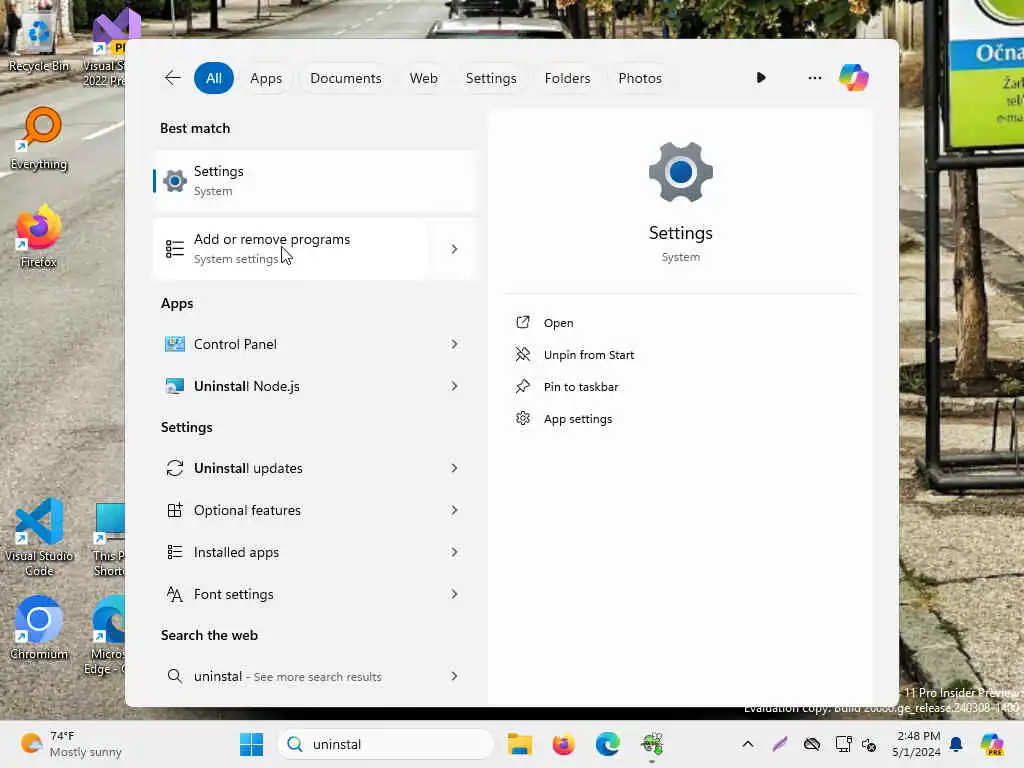This screenshot has width=1024, height=768.
Task: Click the cloud sync icon in tray
Action: pos(812,744)
